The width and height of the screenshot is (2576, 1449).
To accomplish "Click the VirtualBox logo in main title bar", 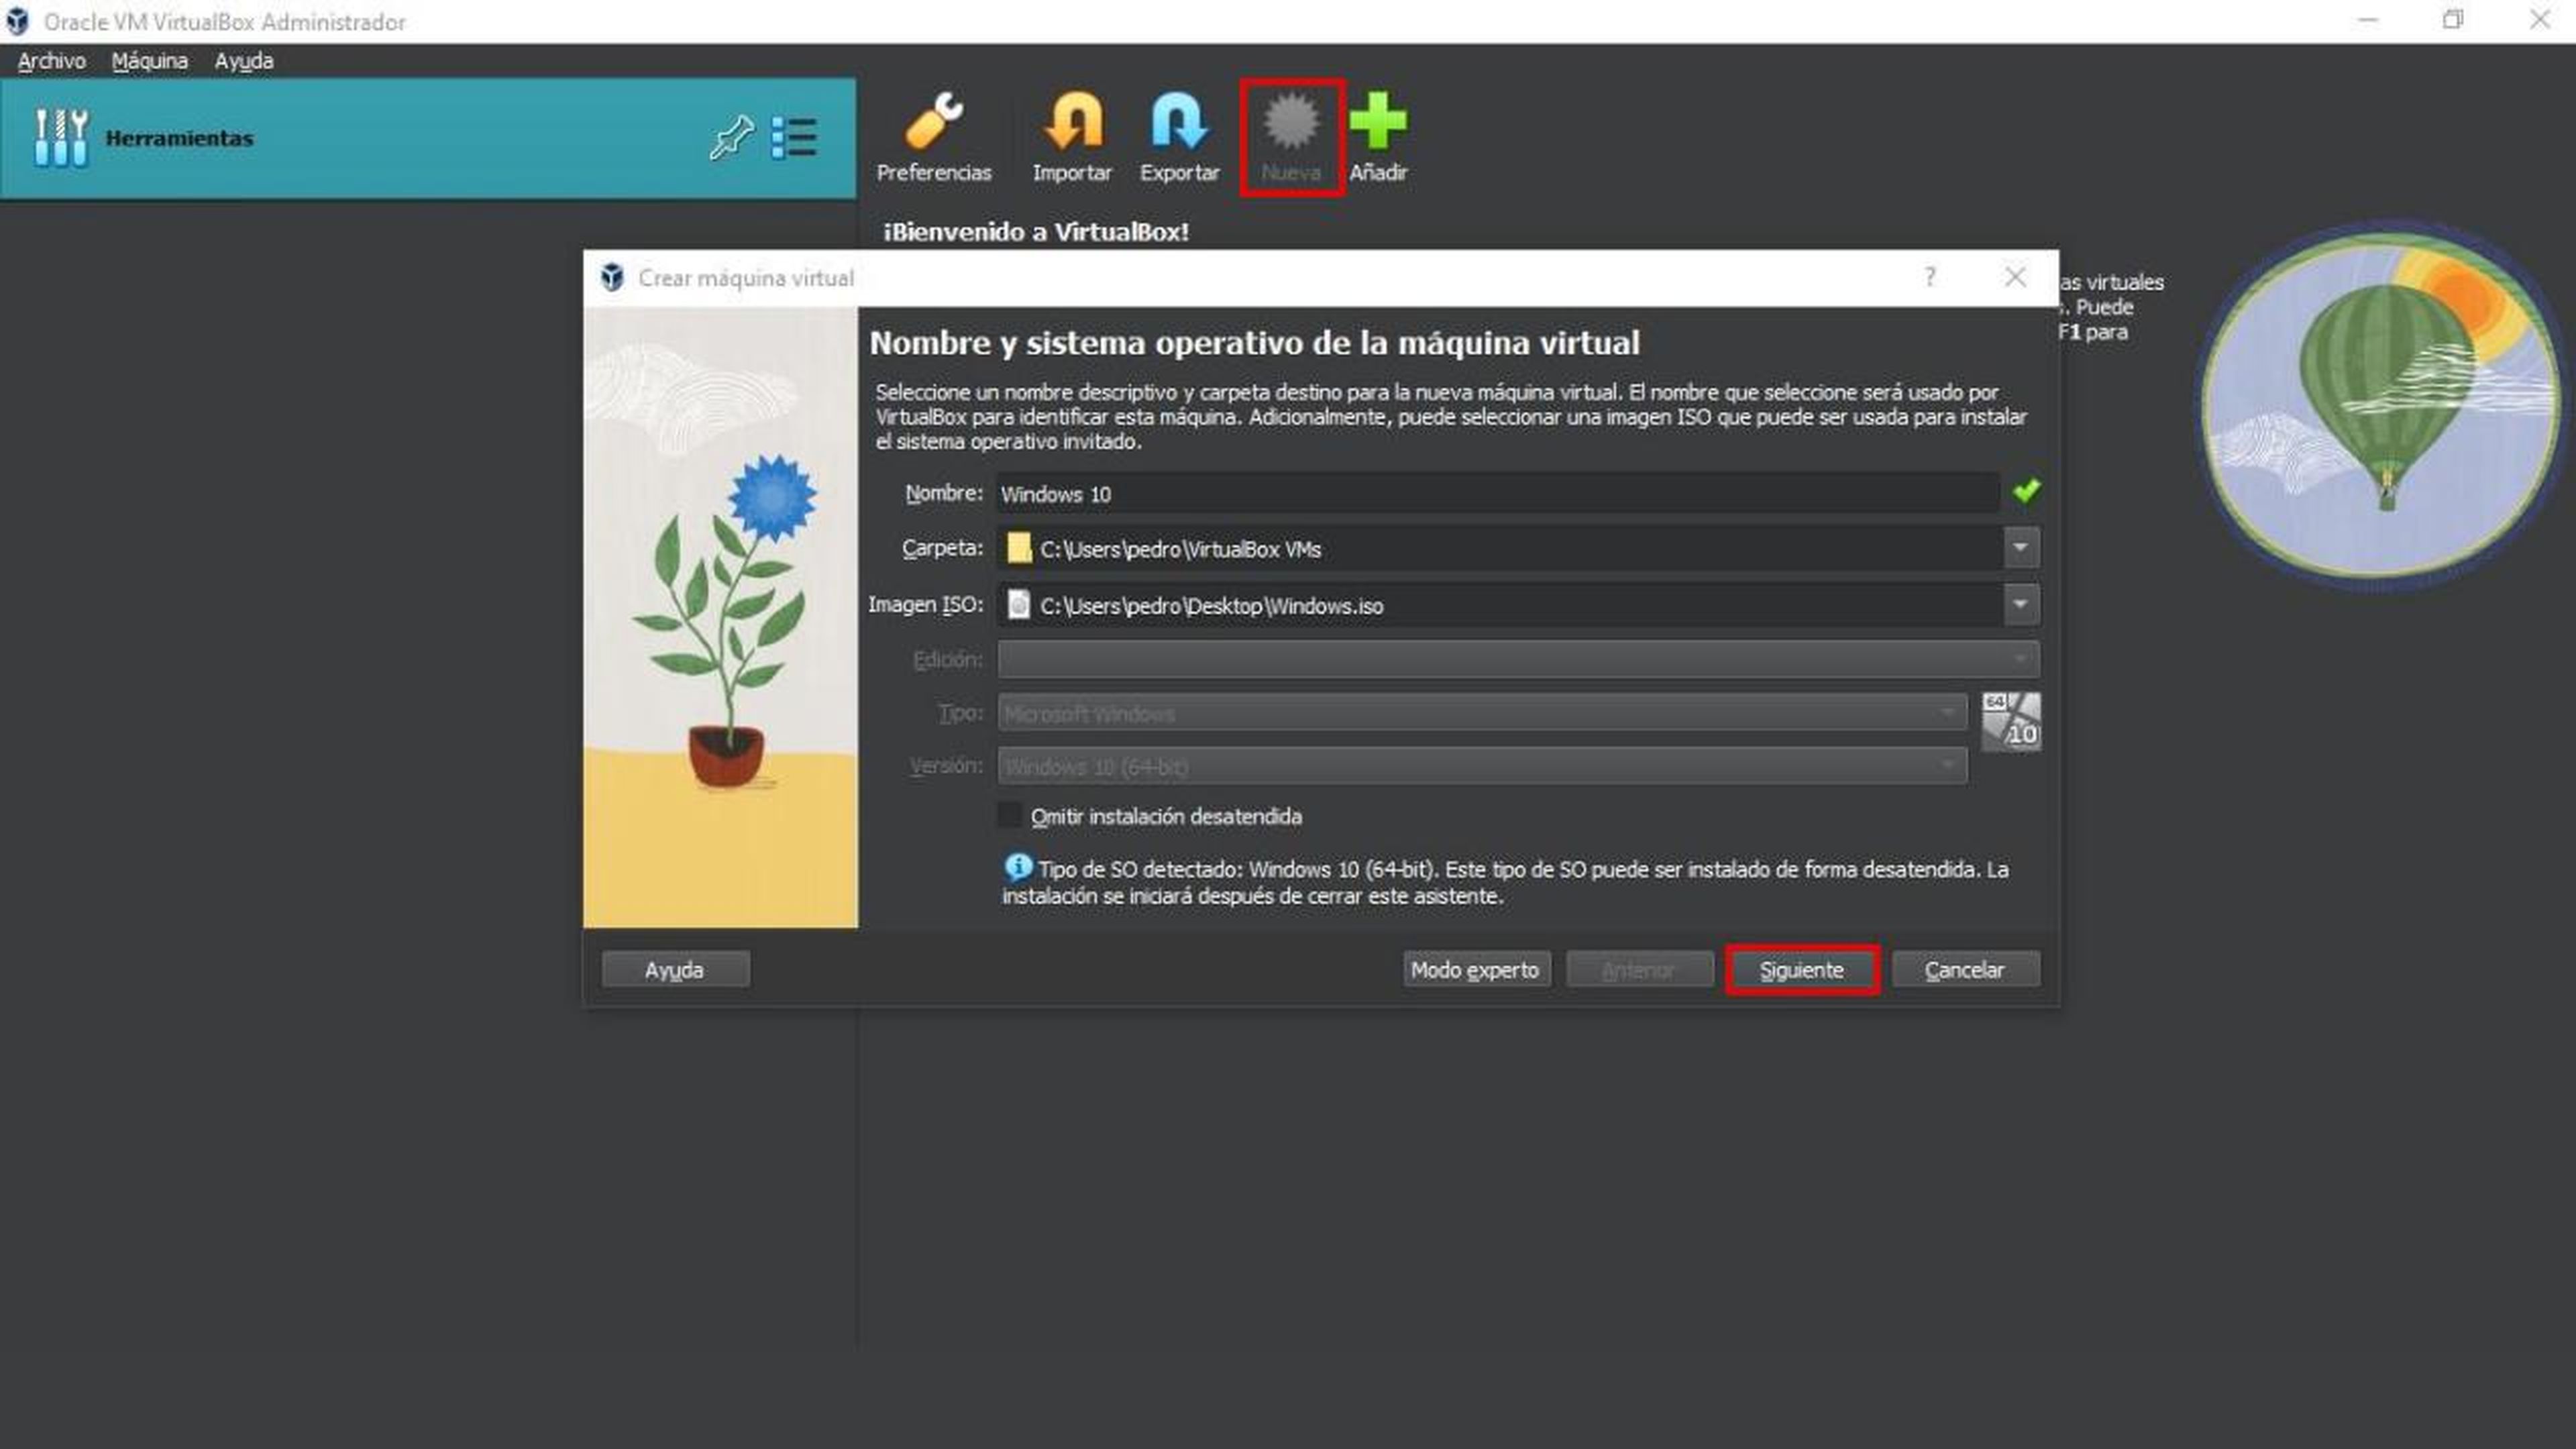I will [17, 21].
